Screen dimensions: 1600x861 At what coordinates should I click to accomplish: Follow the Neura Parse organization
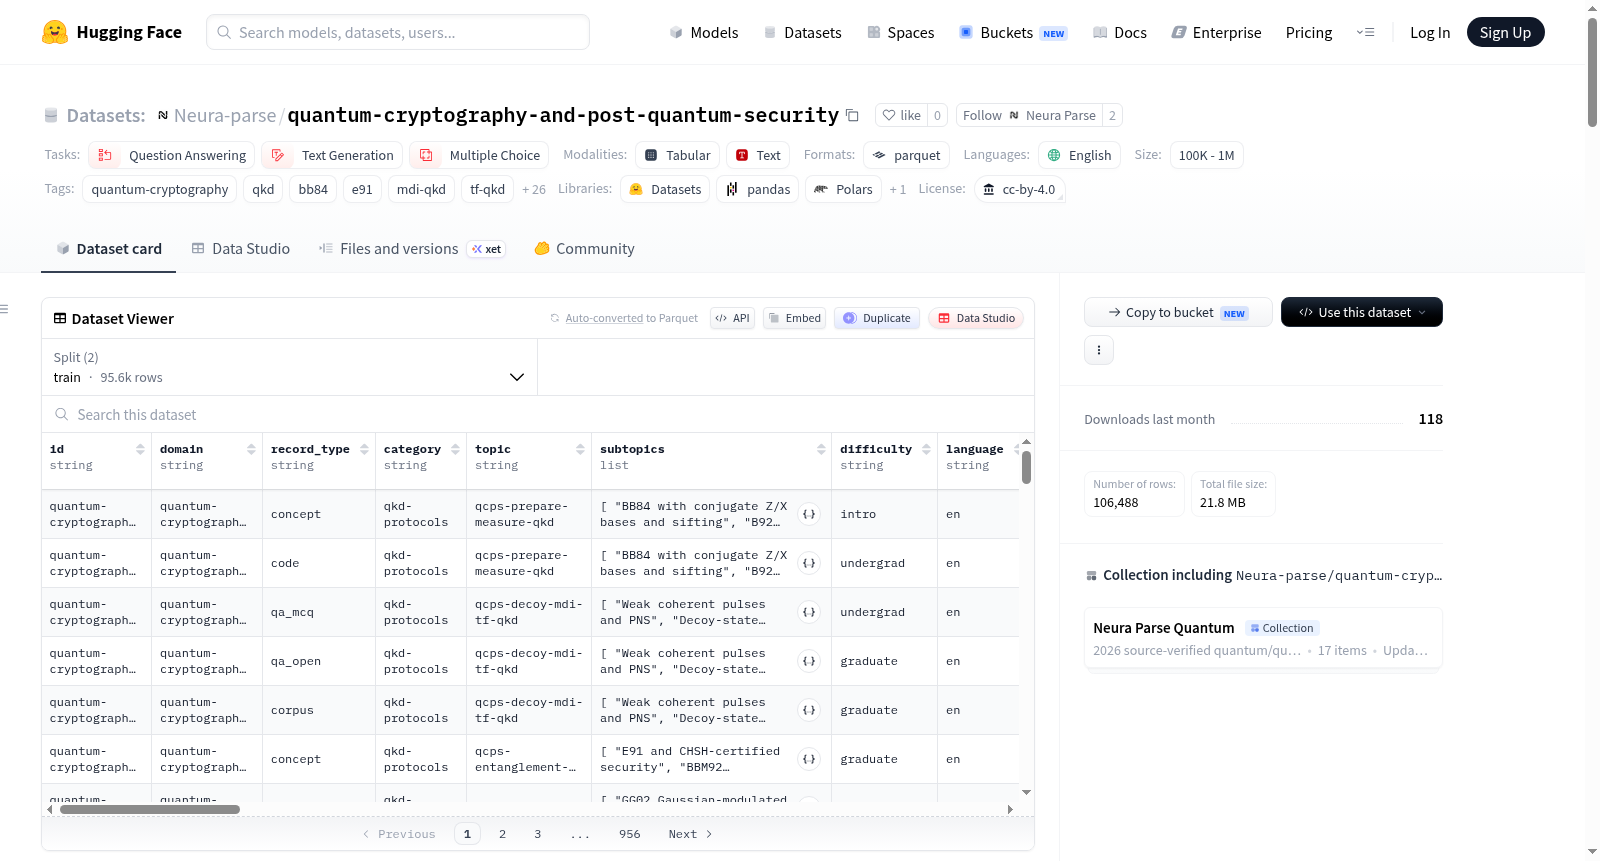click(1029, 115)
